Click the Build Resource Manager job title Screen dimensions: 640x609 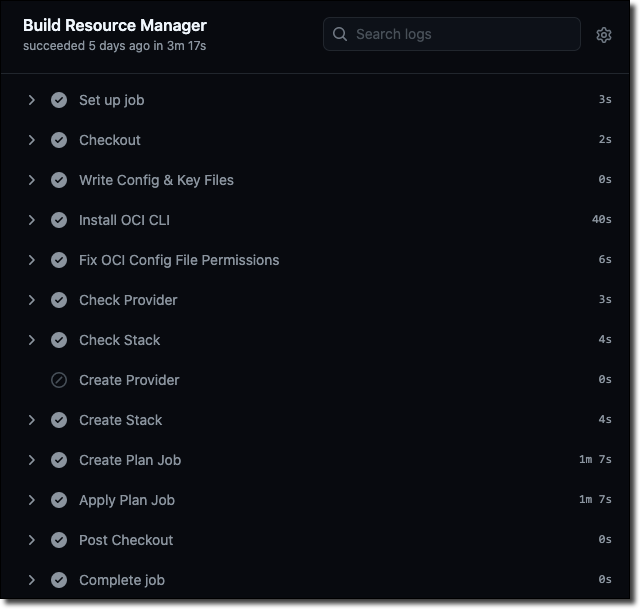pos(115,25)
